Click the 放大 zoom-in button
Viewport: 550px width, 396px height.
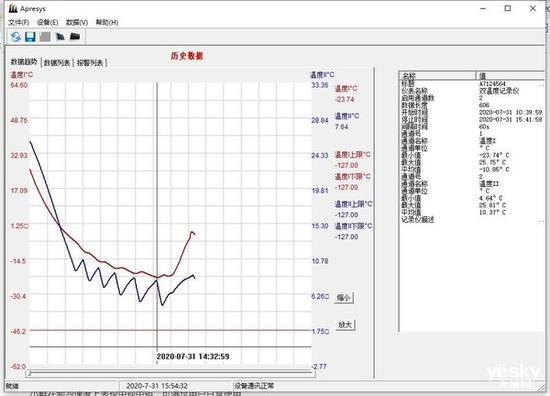coord(345,324)
